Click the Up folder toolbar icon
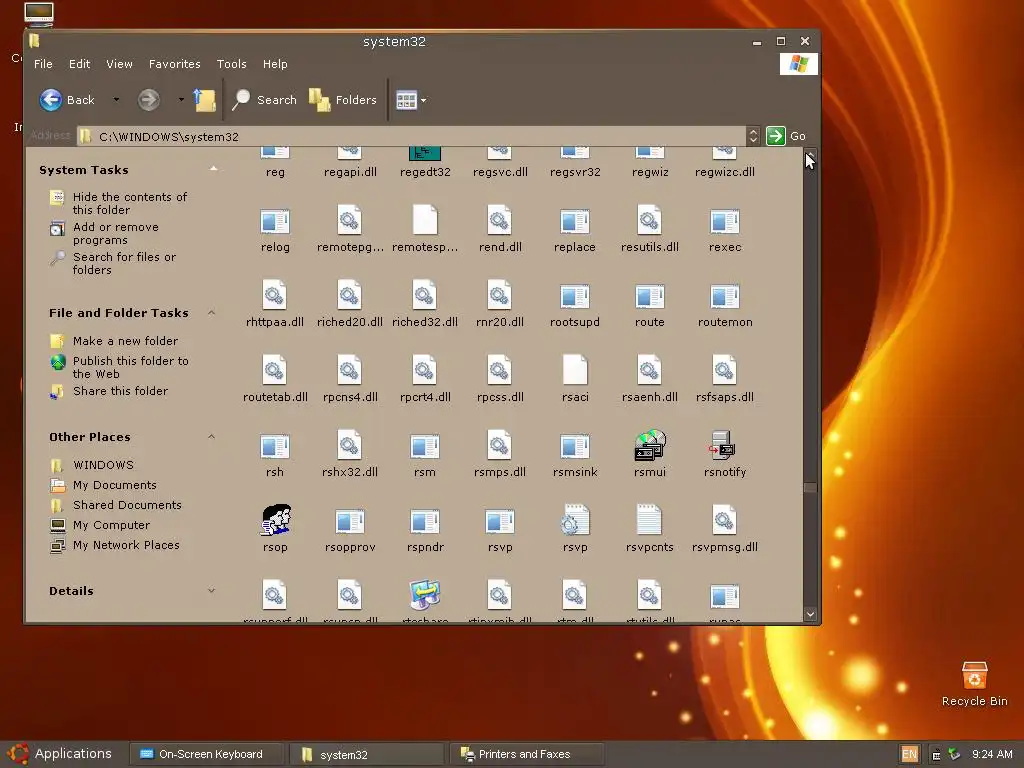This screenshot has width=1024, height=768. point(205,100)
